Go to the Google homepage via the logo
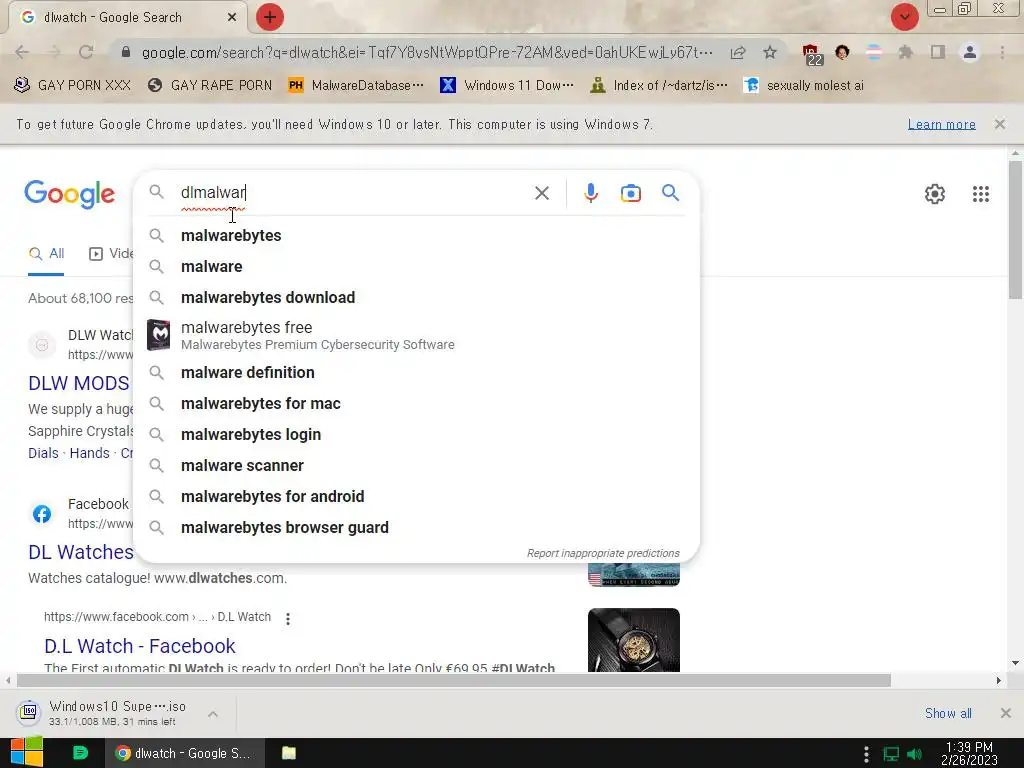 click(x=69, y=195)
